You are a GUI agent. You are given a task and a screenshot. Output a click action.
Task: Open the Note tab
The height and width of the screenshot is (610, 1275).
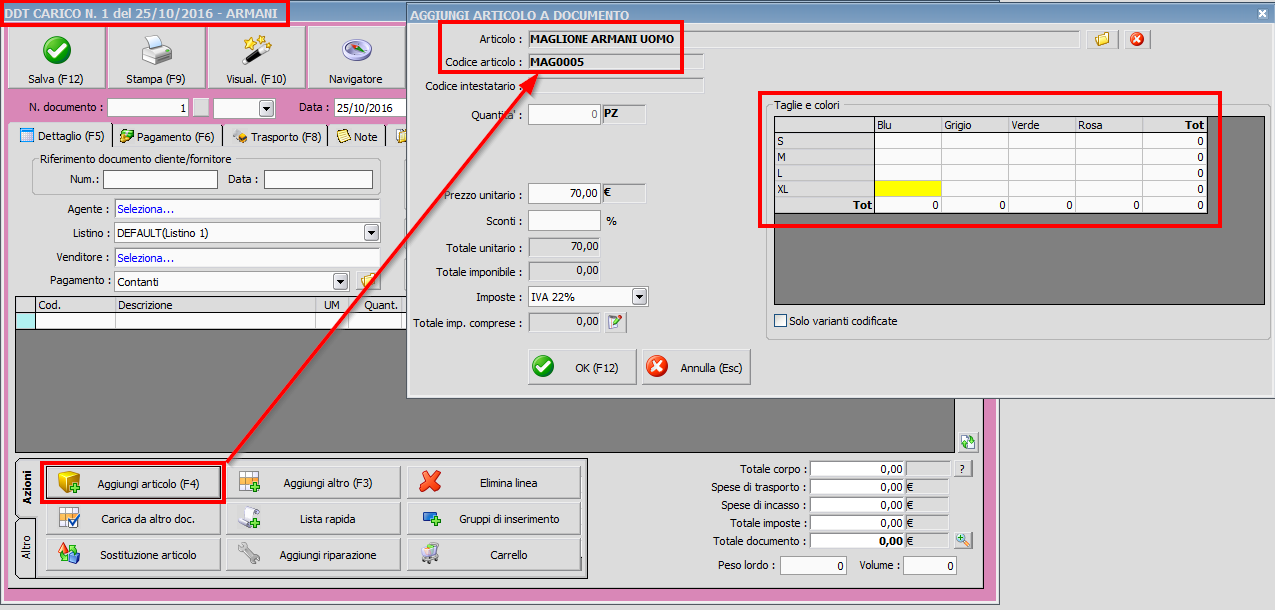pyautogui.click(x=358, y=136)
